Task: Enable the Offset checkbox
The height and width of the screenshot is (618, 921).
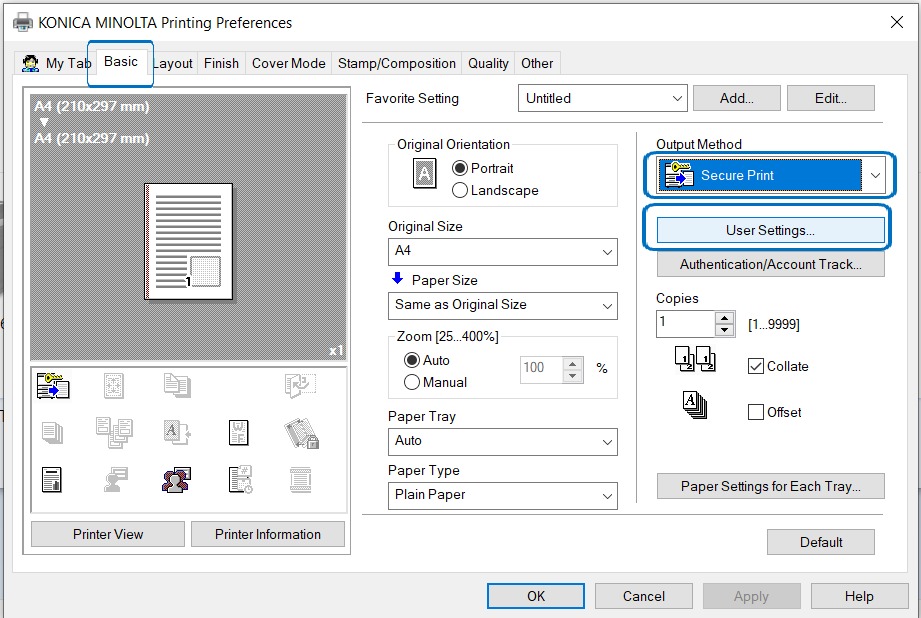Action: 756,412
